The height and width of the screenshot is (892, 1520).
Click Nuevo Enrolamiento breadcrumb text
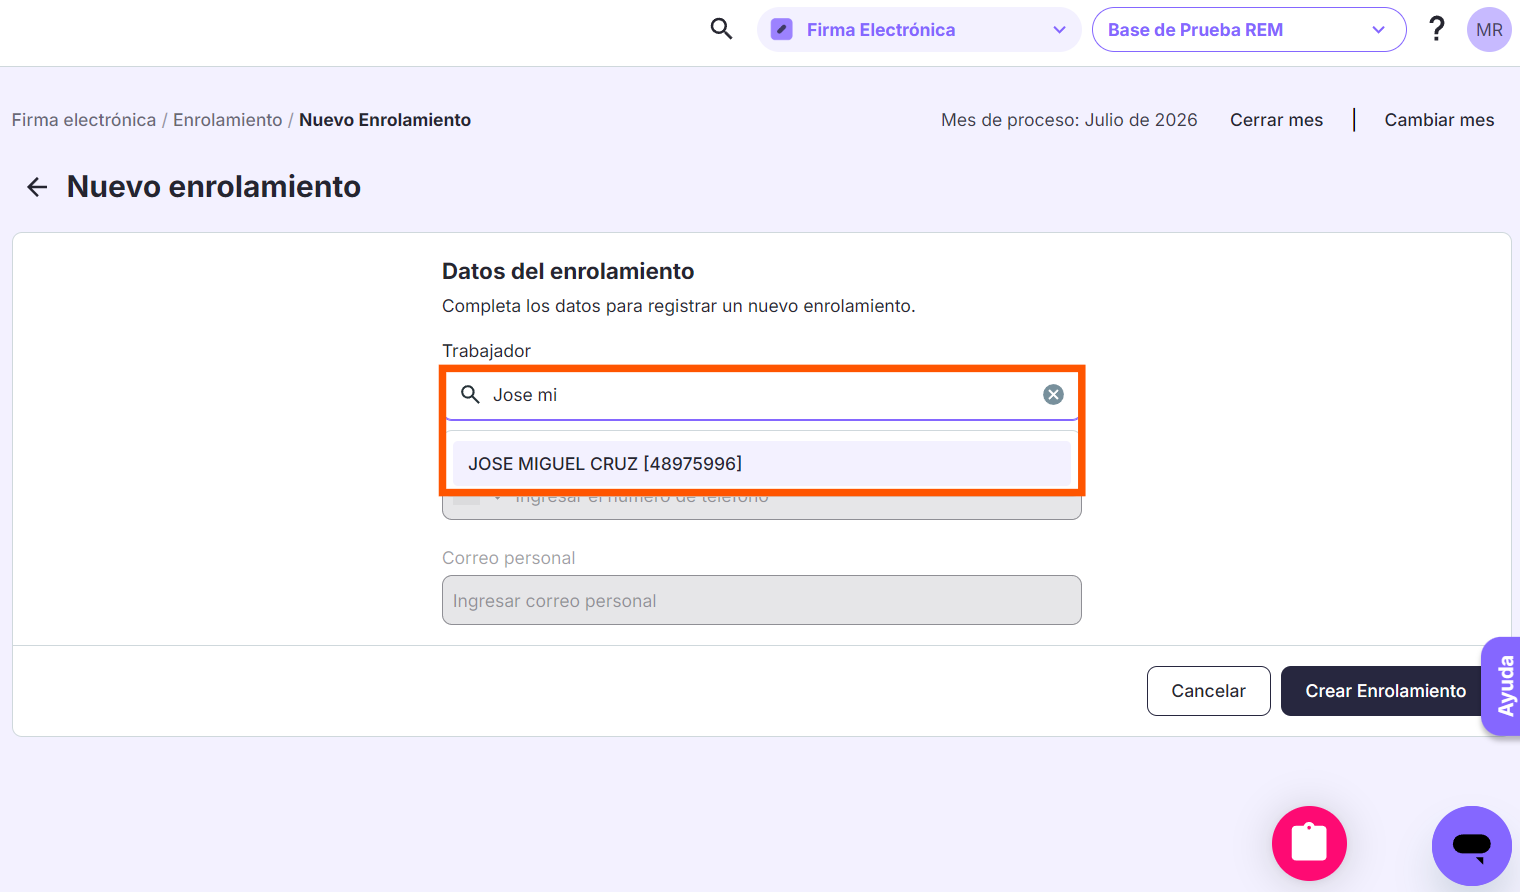[385, 120]
